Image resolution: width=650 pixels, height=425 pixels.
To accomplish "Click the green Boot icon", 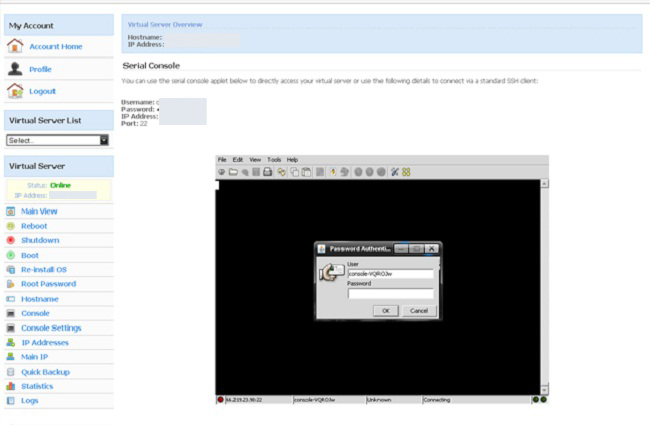I will pyautogui.click(x=11, y=255).
